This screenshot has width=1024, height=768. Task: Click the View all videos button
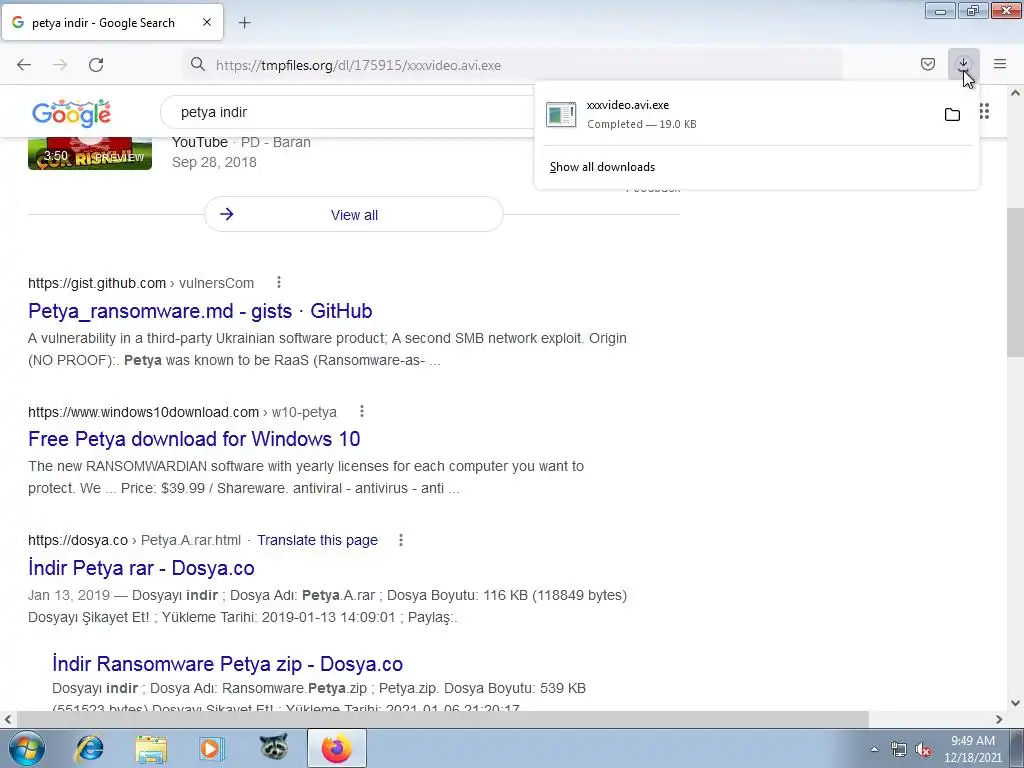[354, 214]
